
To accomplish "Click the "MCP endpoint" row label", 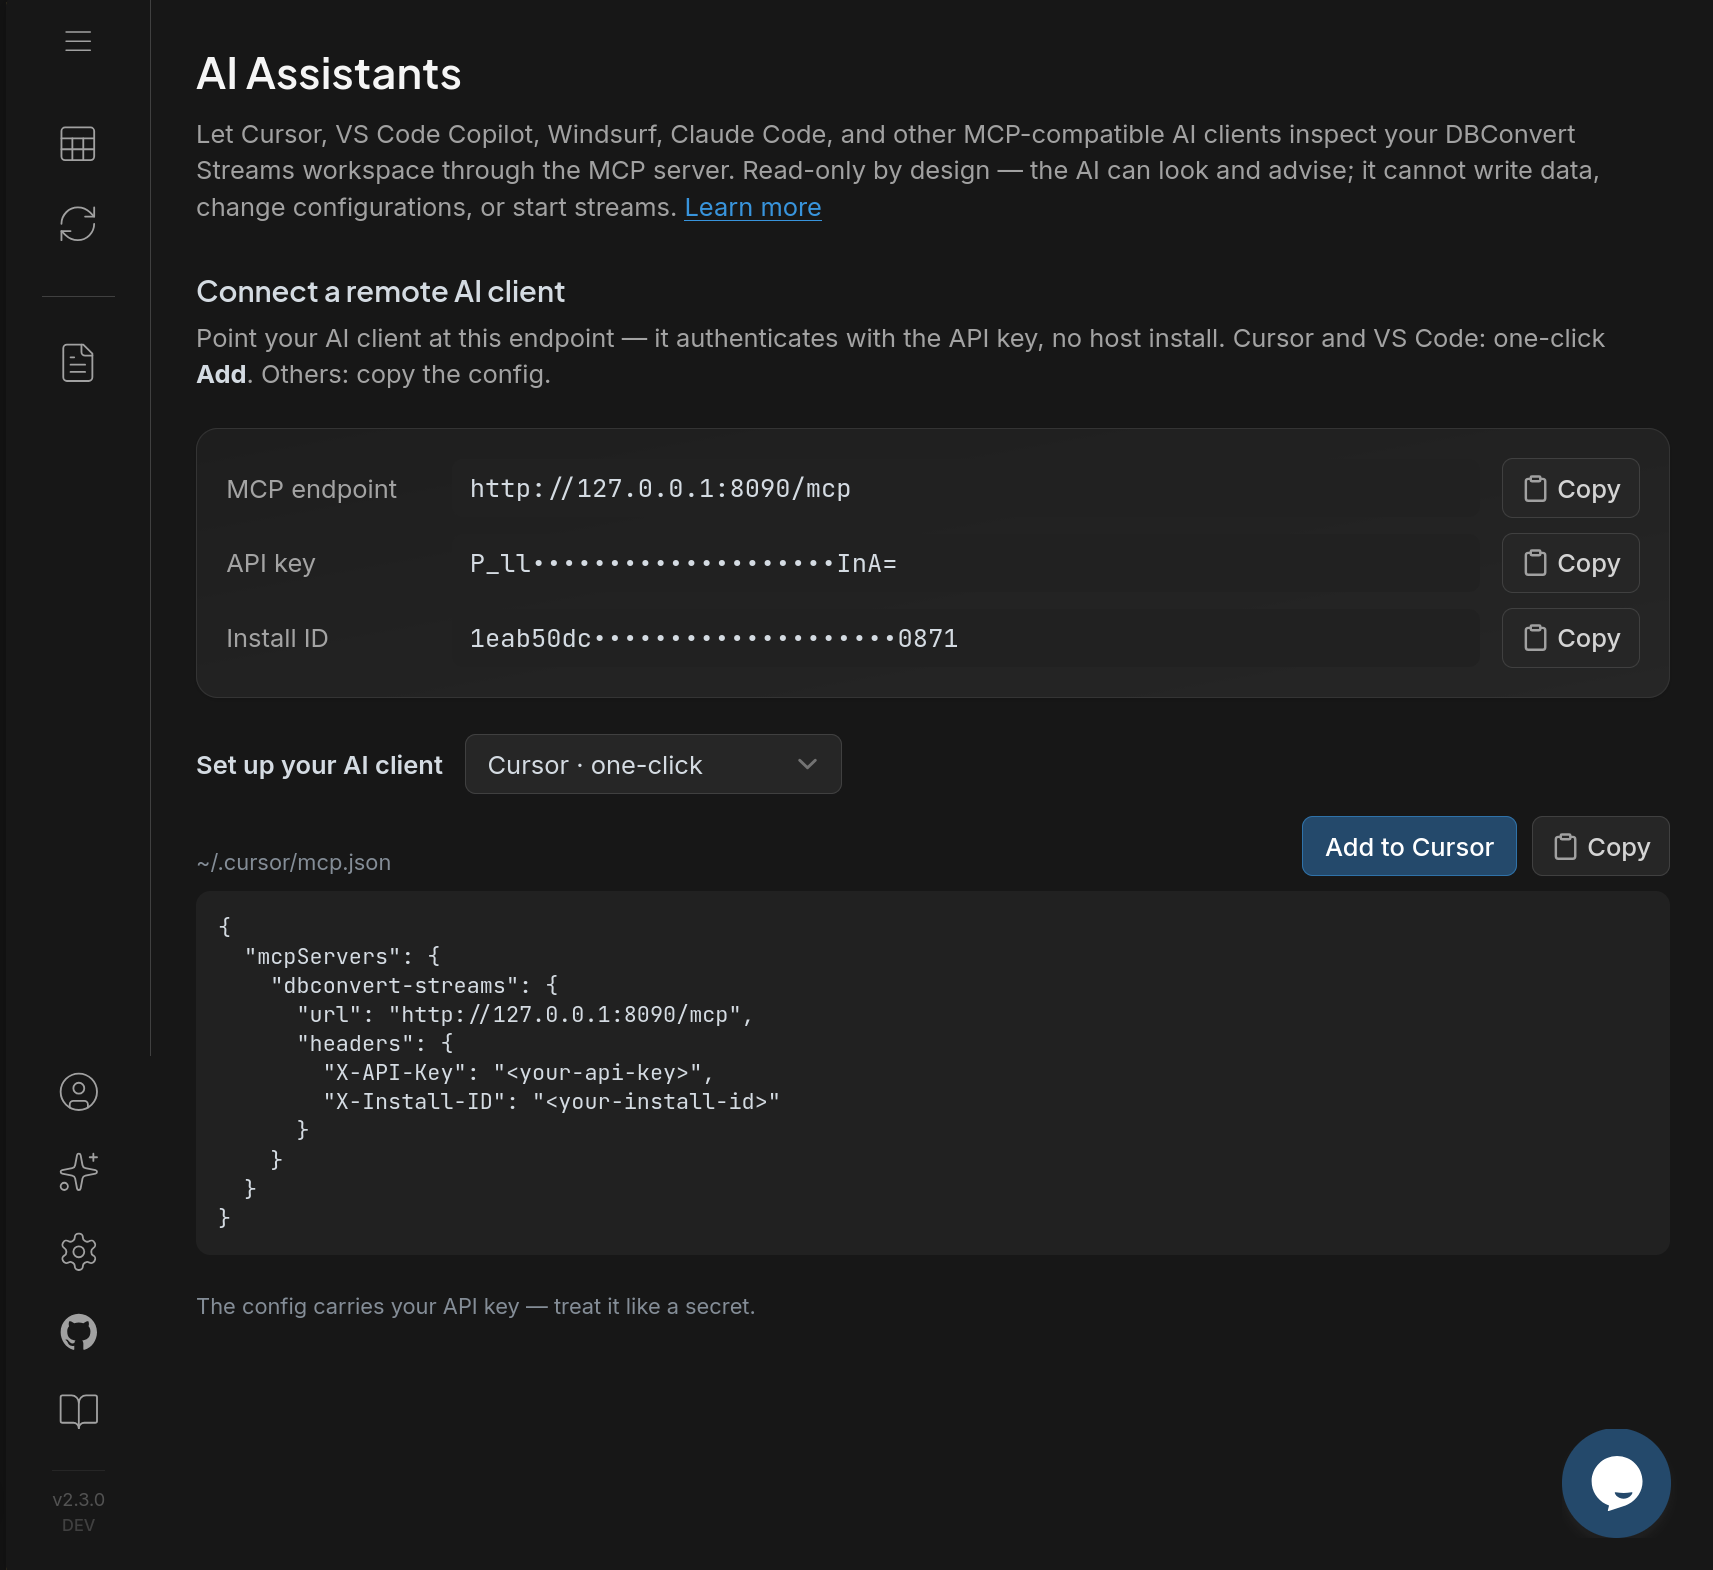I will [x=311, y=489].
